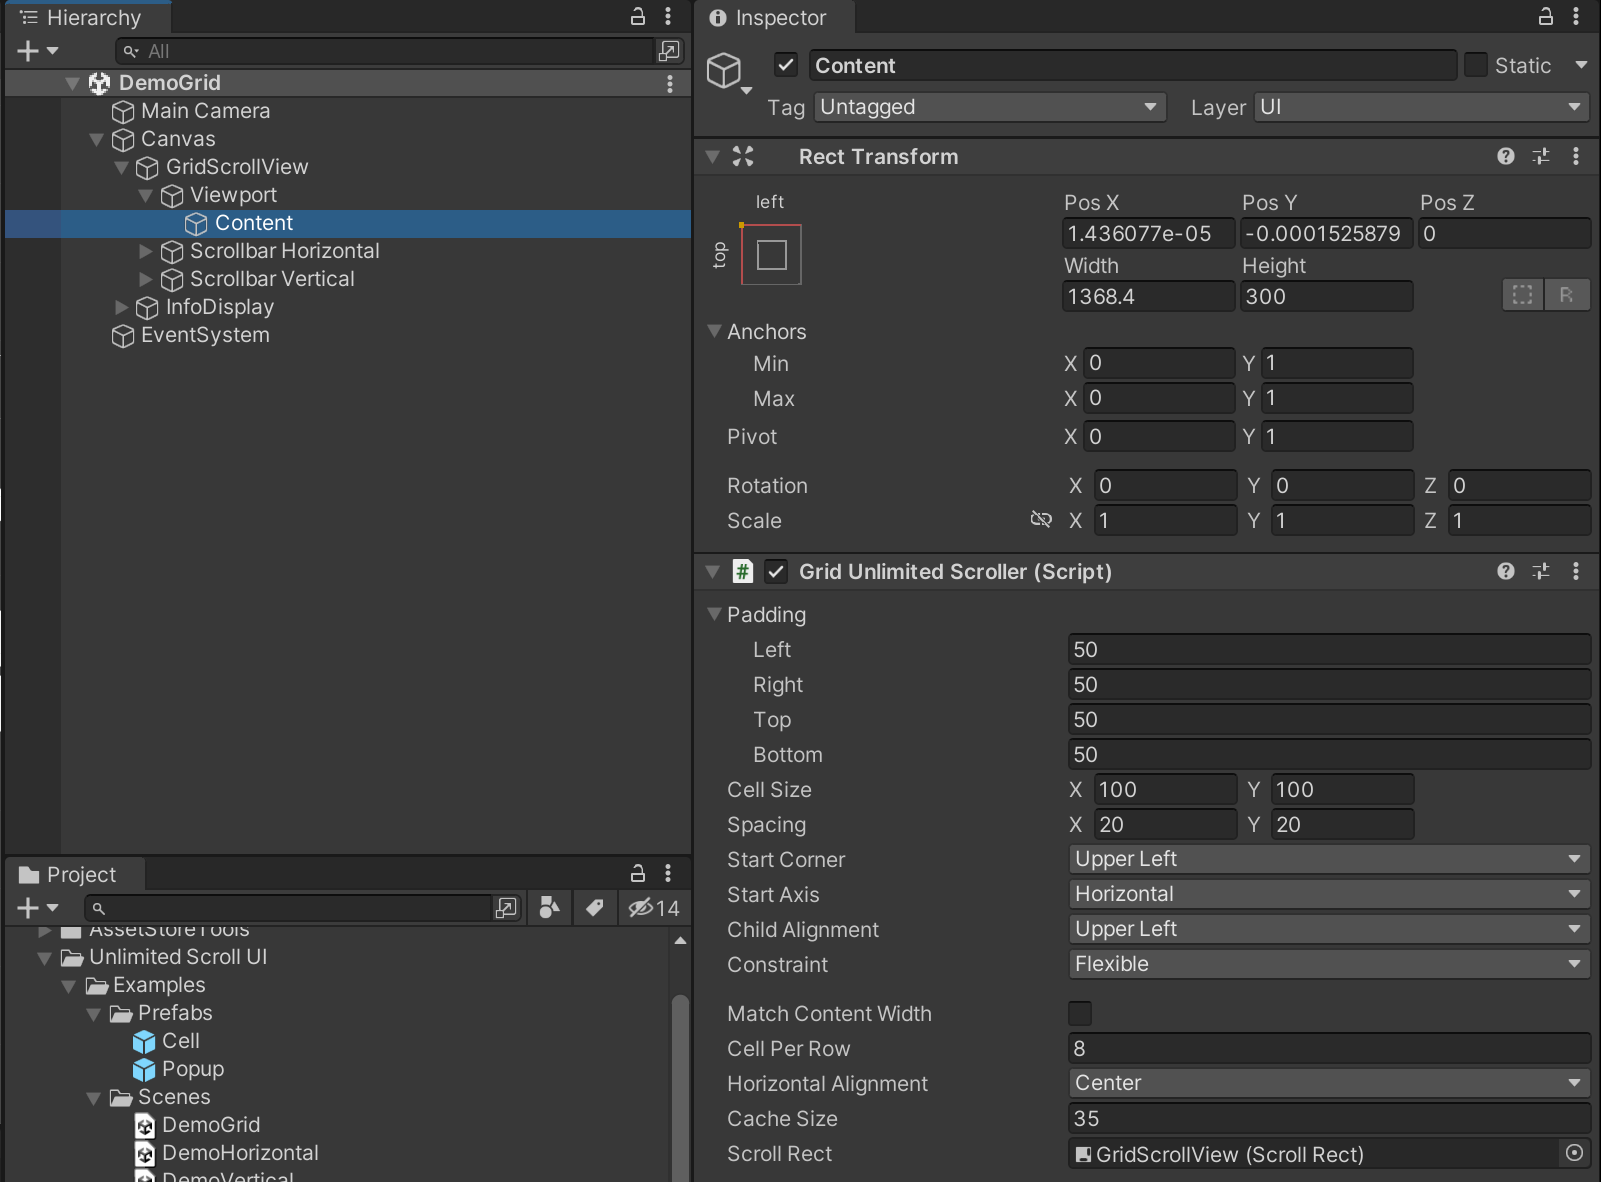The image size is (1601, 1182).
Task: Open Rect Transform preset settings
Action: 1541,156
